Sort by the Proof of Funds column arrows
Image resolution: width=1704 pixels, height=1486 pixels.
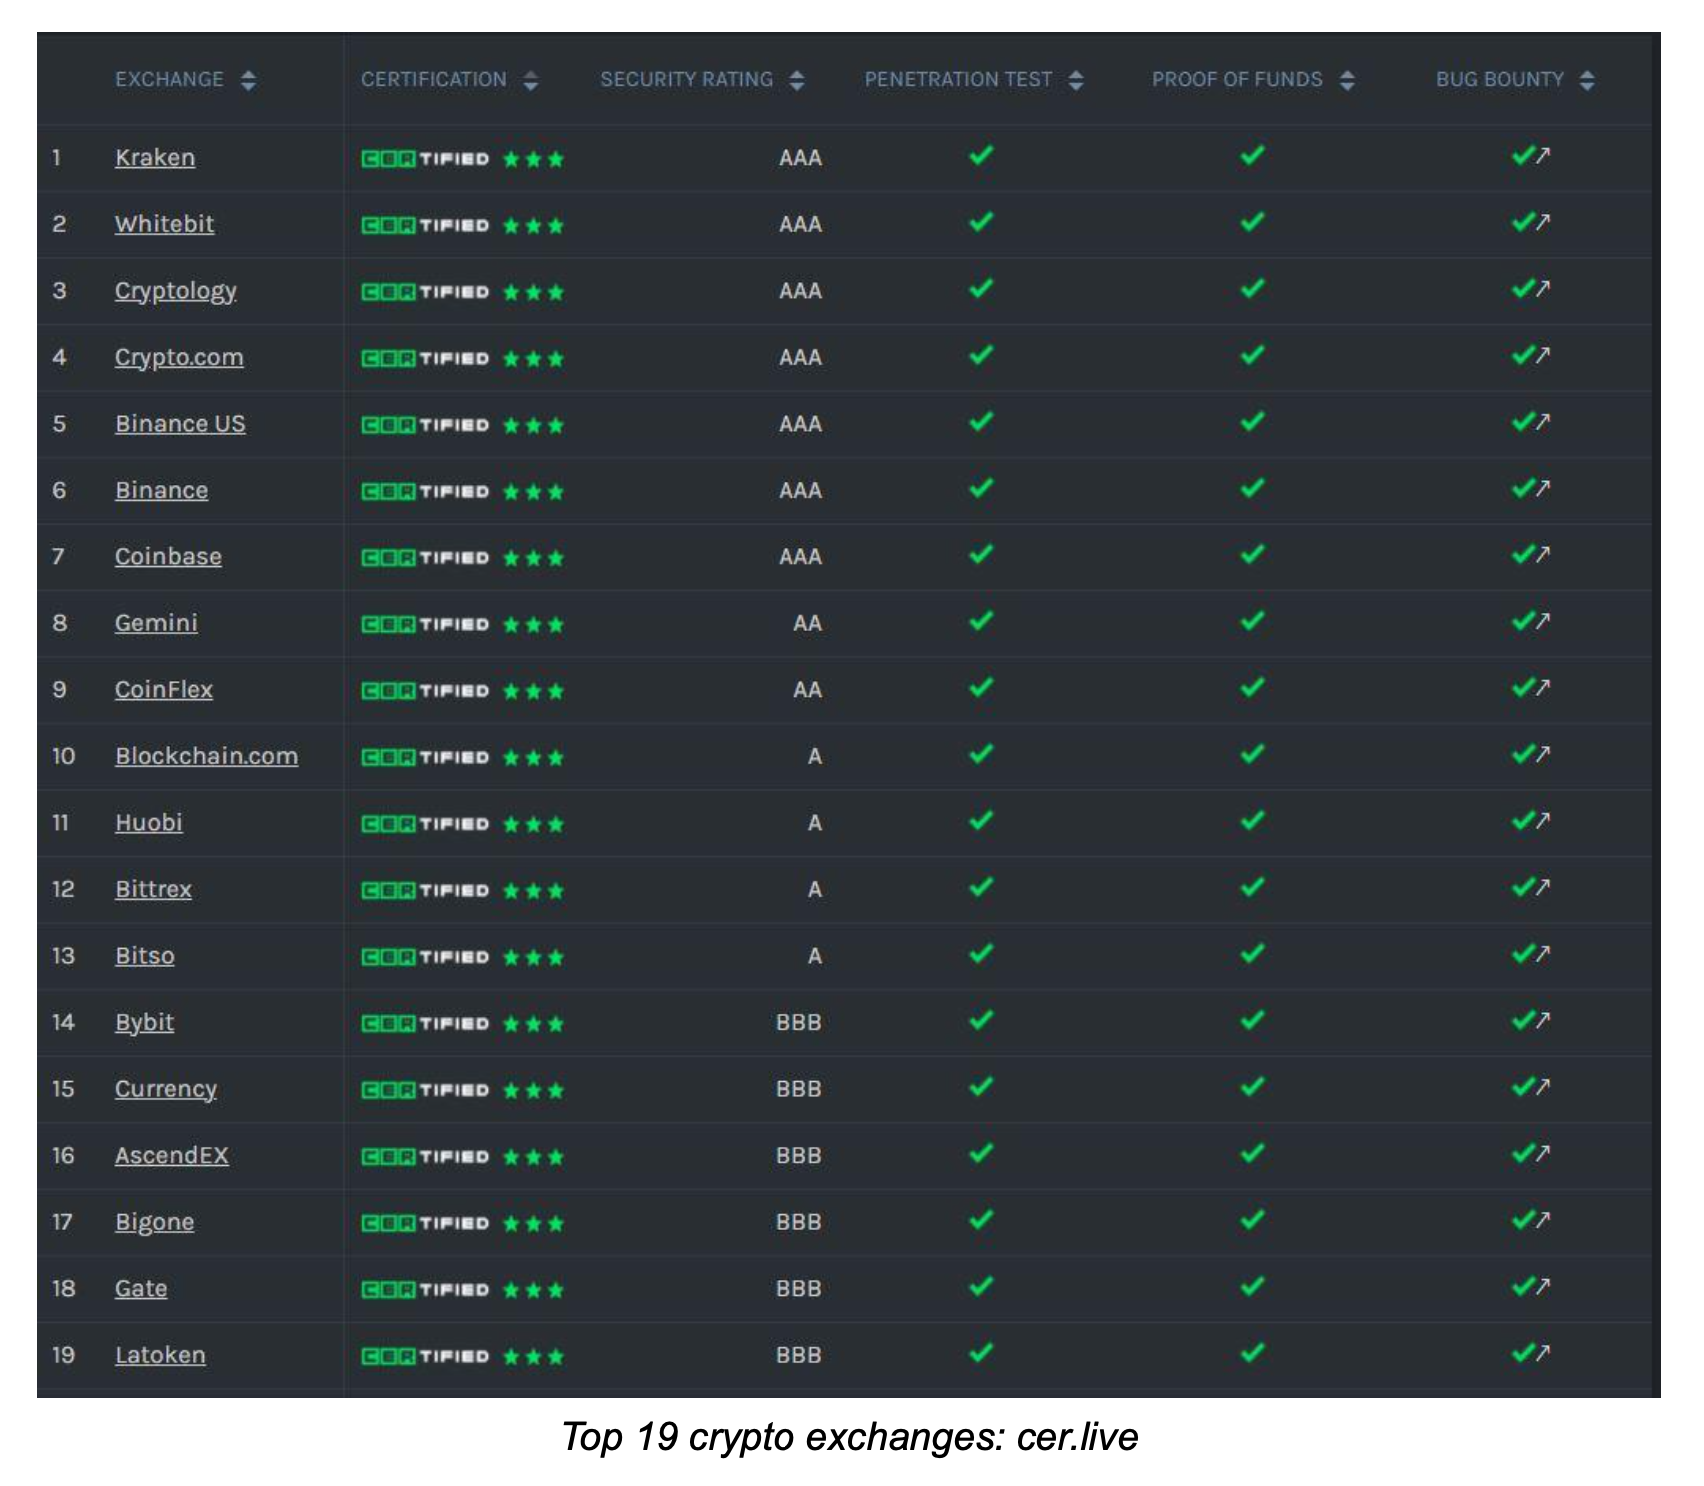tap(1347, 80)
